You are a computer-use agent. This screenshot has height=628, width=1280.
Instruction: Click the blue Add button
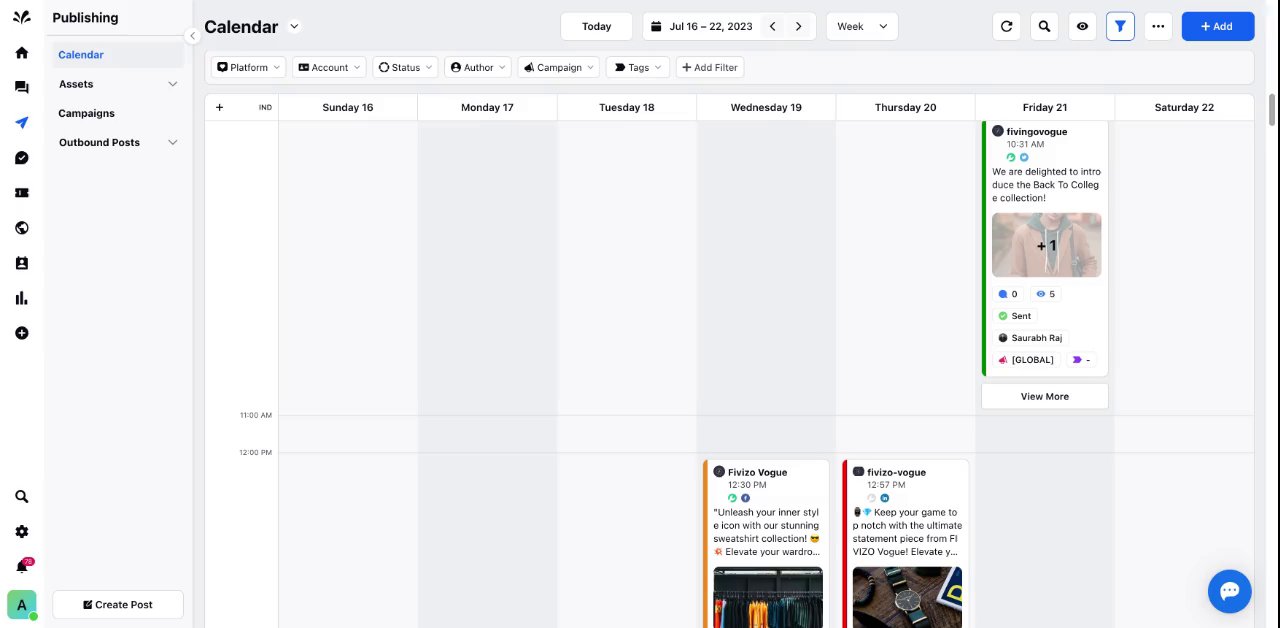click(1218, 26)
